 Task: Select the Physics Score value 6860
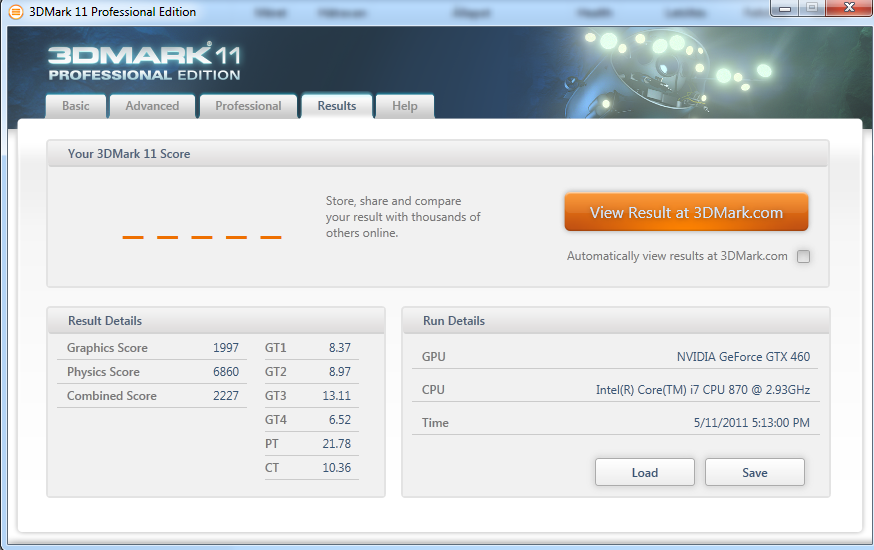click(x=226, y=372)
